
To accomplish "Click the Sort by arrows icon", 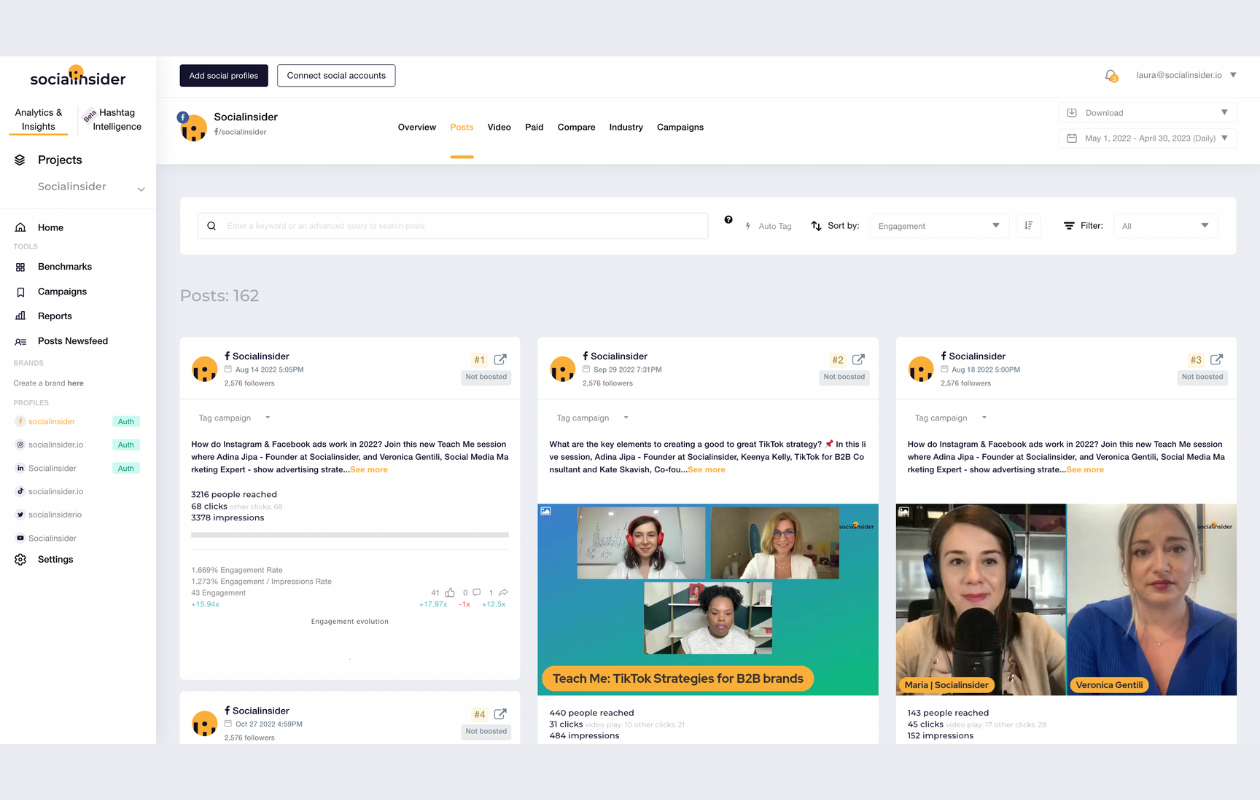I will coord(816,226).
